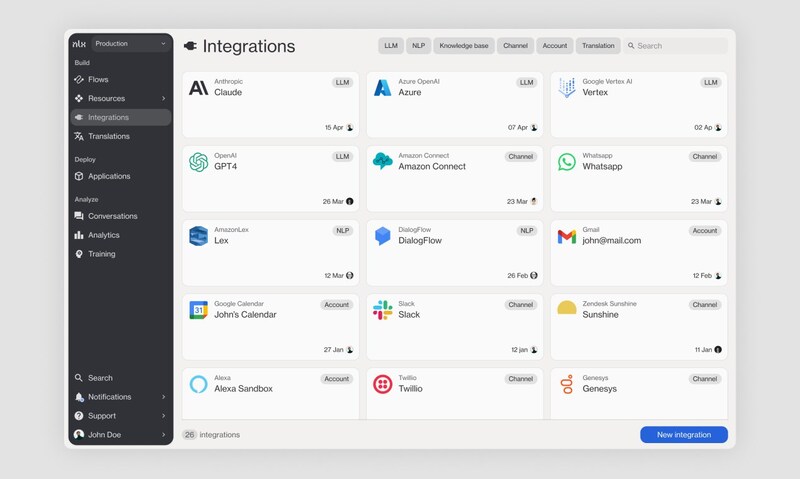800x479 pixels.
Task: Toggle the Channel filter chip
Action: [x=515, y=46]
